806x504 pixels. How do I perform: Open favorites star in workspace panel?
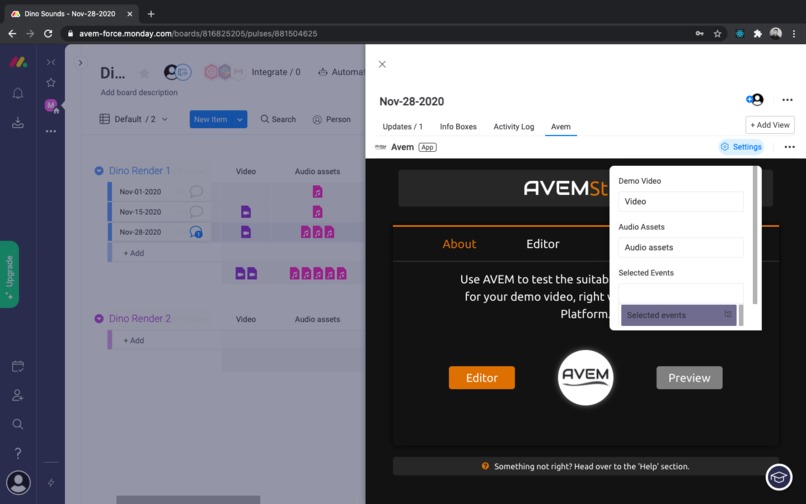tap(51, 82)
